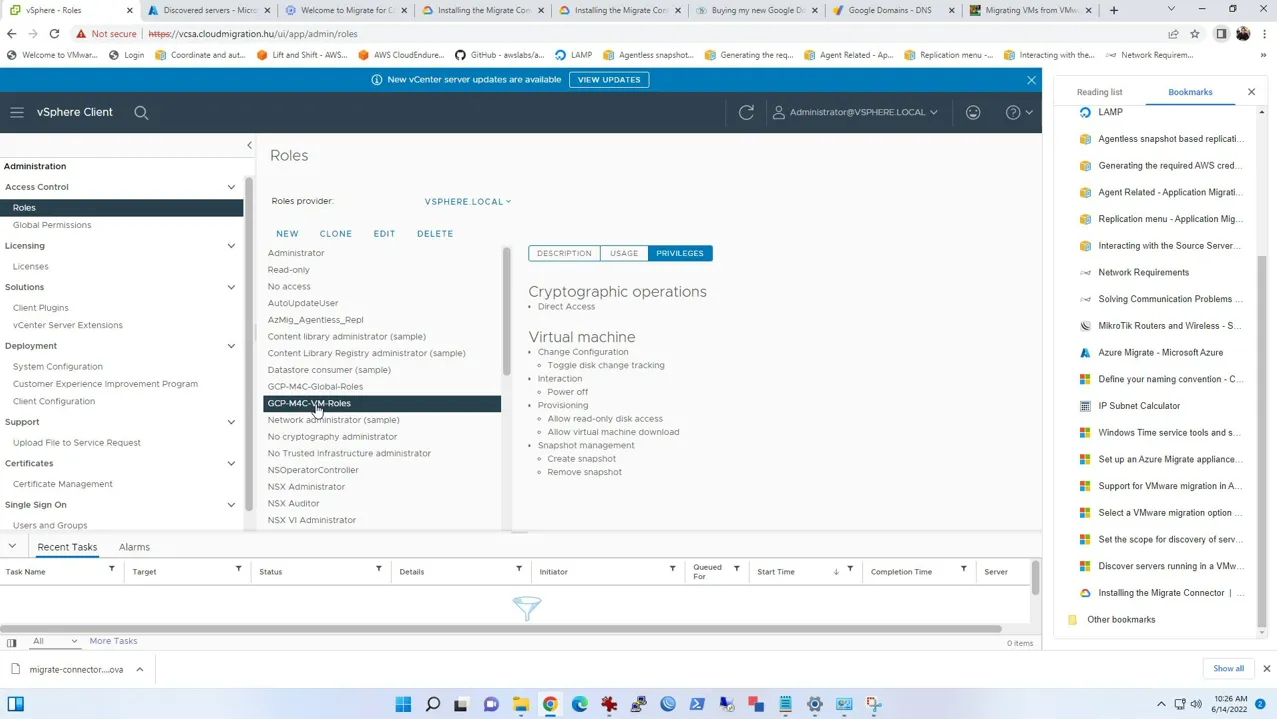
Task: Switch to the Alarms tab
Action: click(134, 547)
